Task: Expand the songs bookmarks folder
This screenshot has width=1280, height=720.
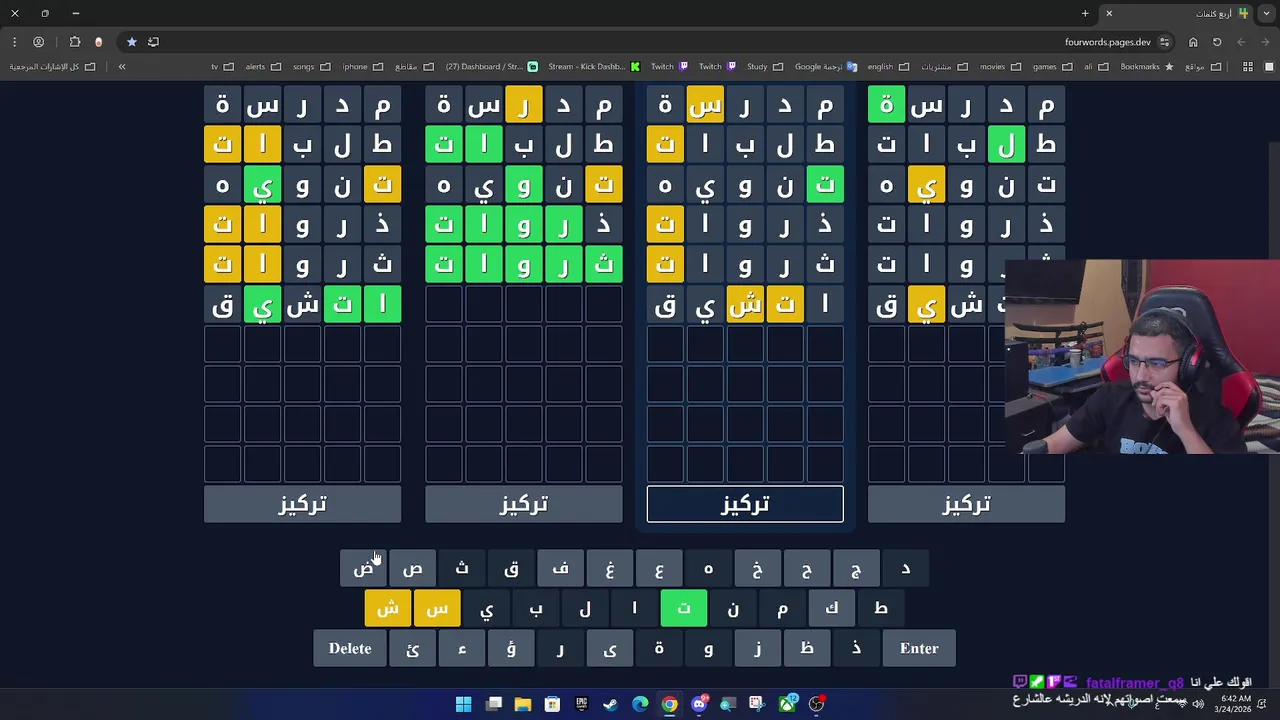Action: [x=311, y=67]
